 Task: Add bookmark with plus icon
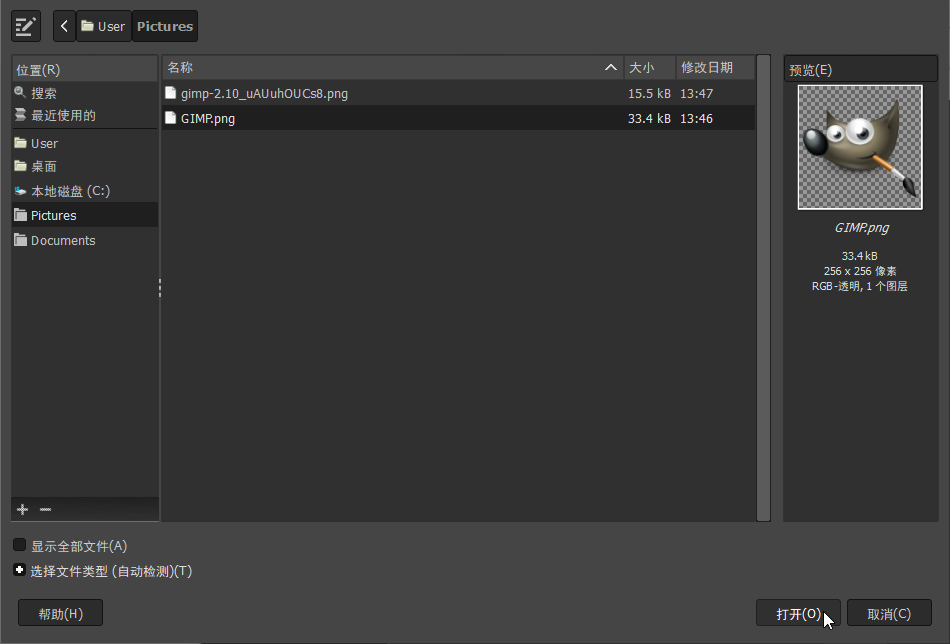[22, 510]
